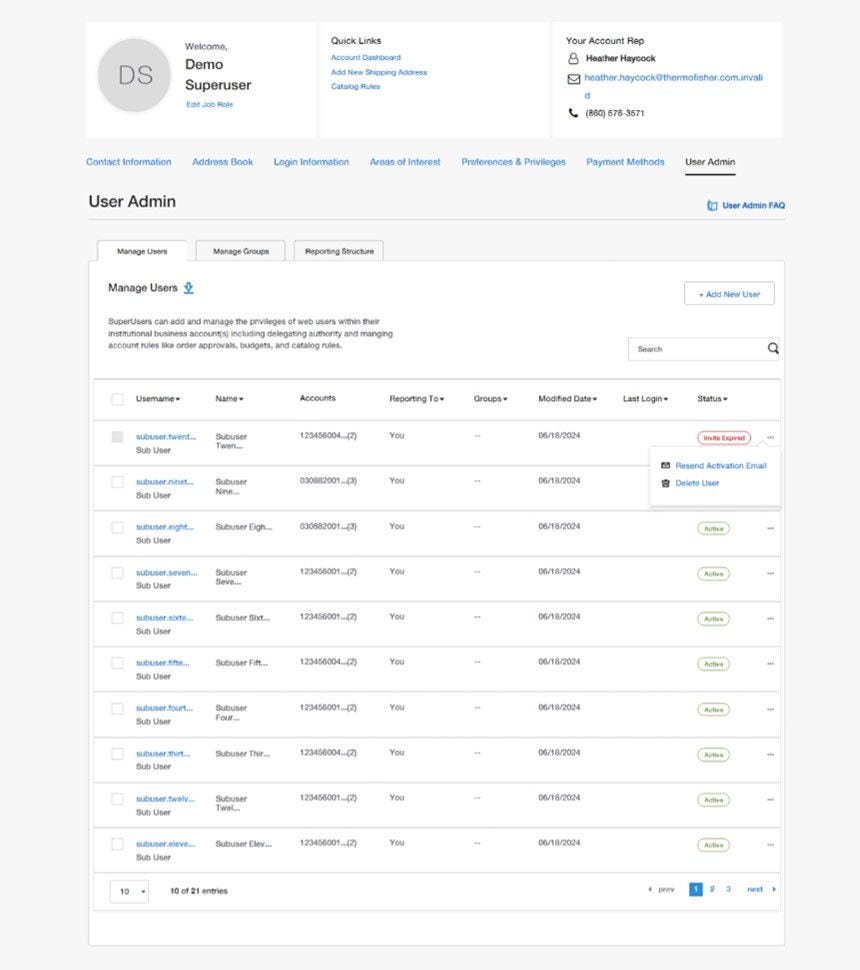Open the Add New Shipping Address link
This screenshot has height=970, width=860.
377,72
